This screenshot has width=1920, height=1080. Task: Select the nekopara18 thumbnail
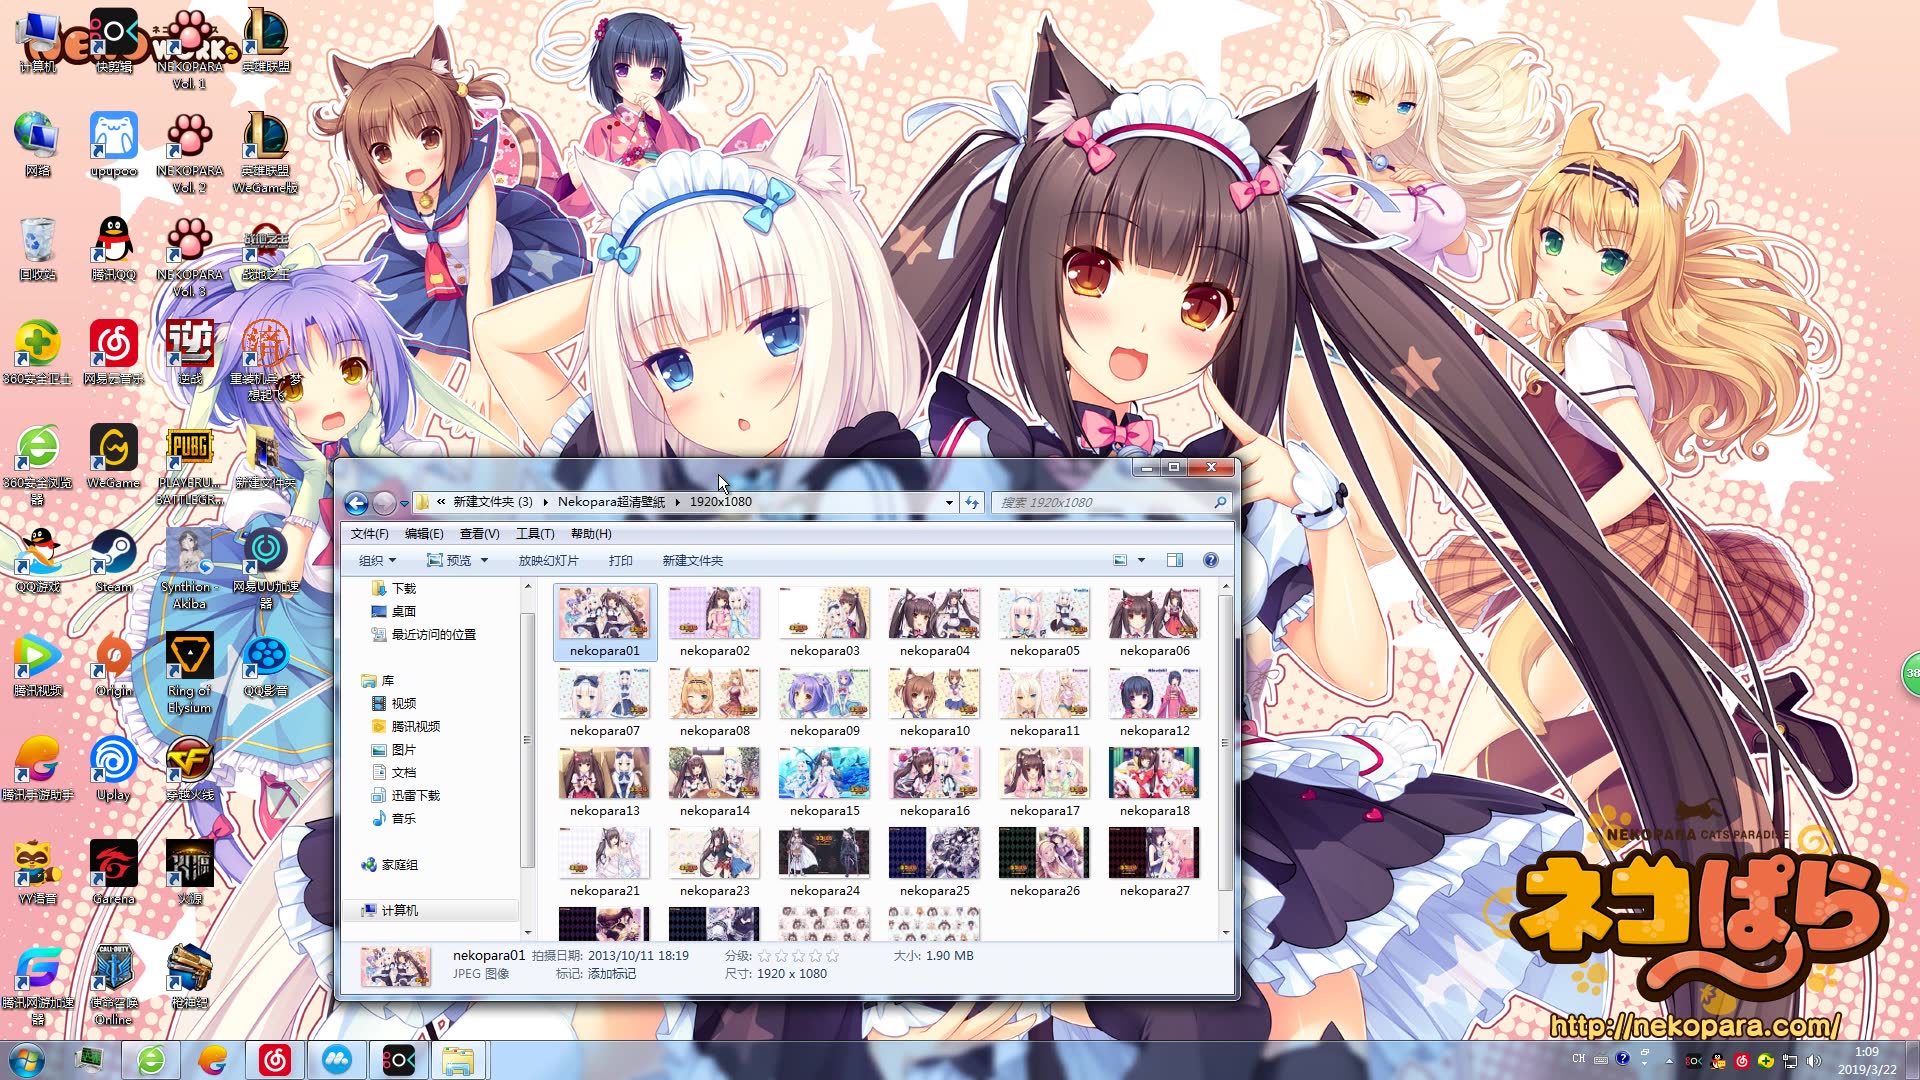click(1154, 781)
